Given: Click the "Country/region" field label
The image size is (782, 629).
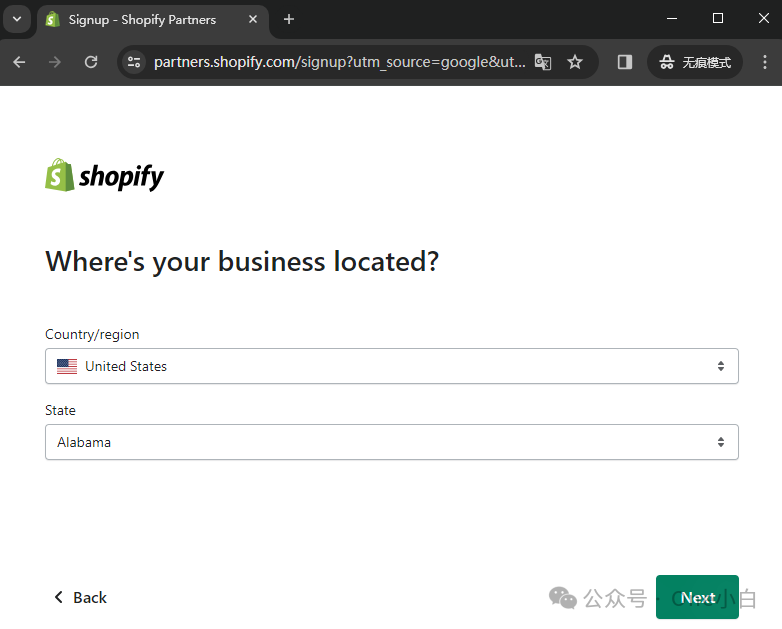Looking at the screenshot, I should [92, 334].
